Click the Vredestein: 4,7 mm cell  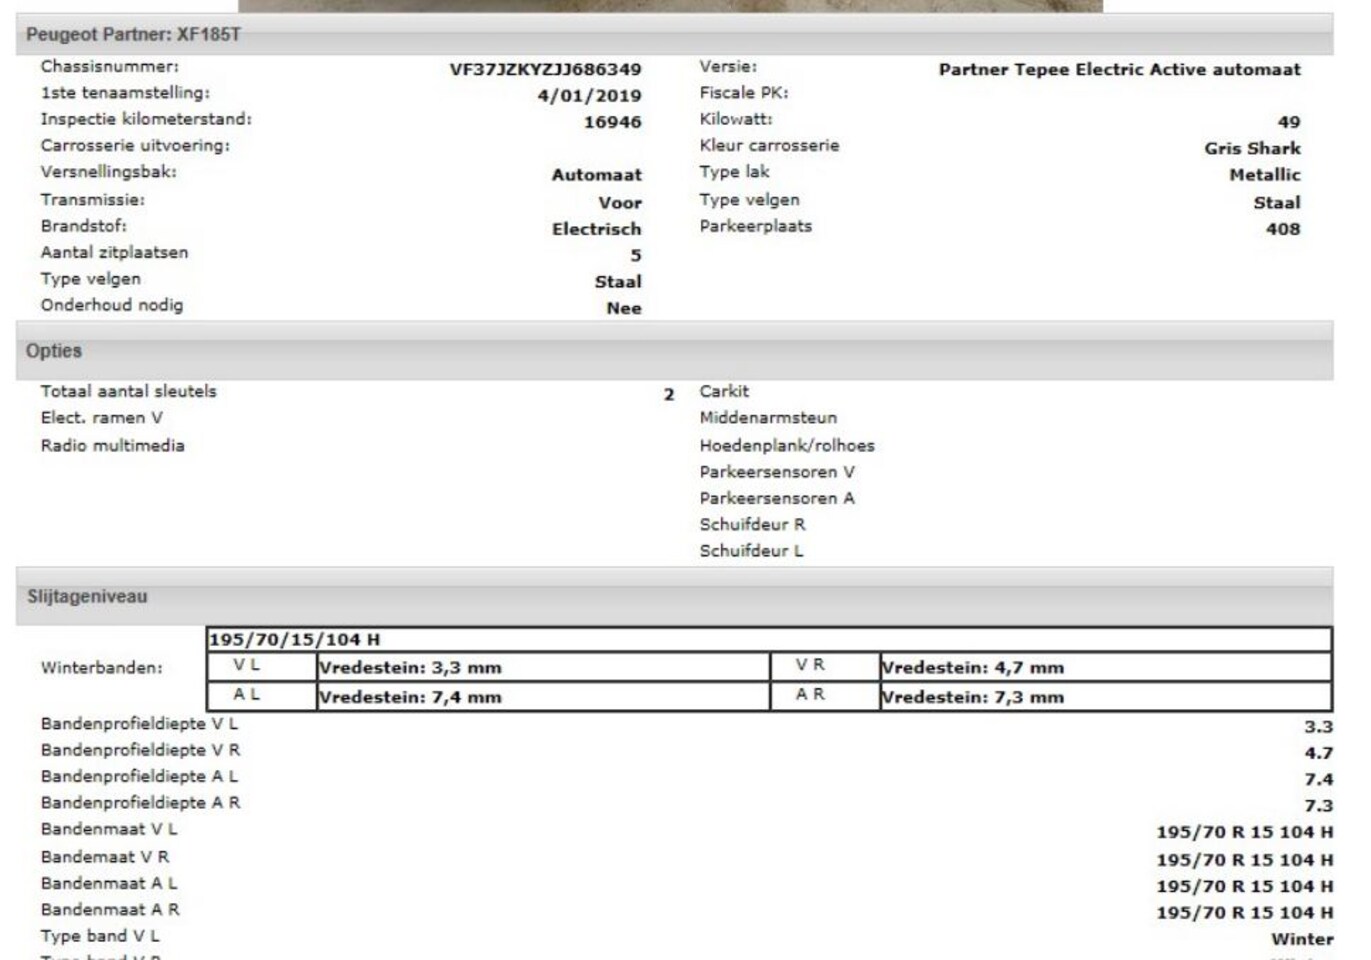(1106, 668)
